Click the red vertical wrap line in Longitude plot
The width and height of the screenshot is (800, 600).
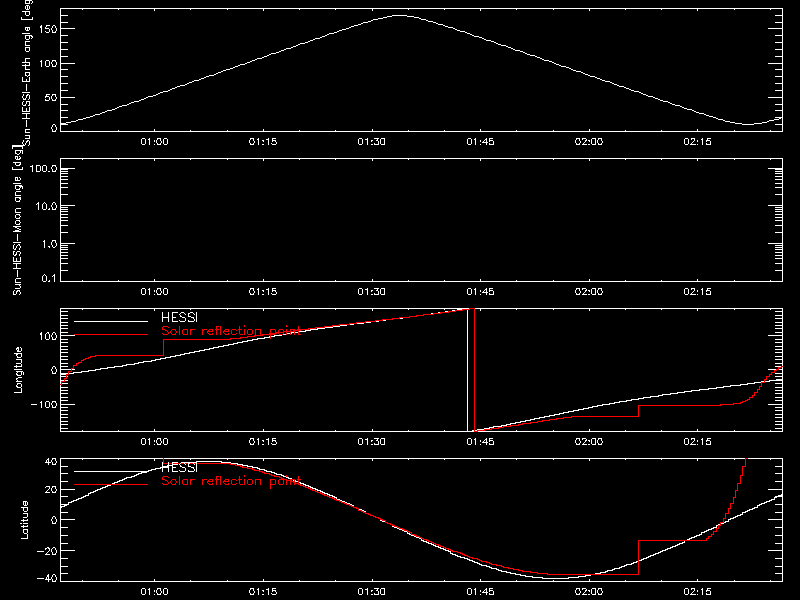[x=474, y=370]
